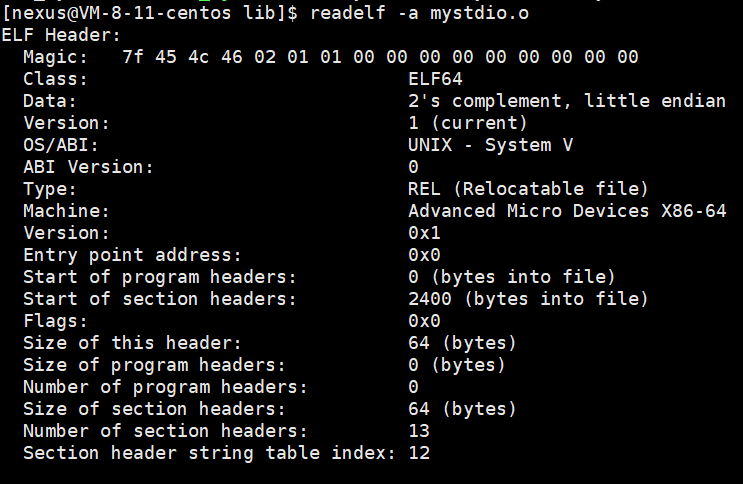Click the string table index value 12
743x484 pixels.
[x=419, y=453]
